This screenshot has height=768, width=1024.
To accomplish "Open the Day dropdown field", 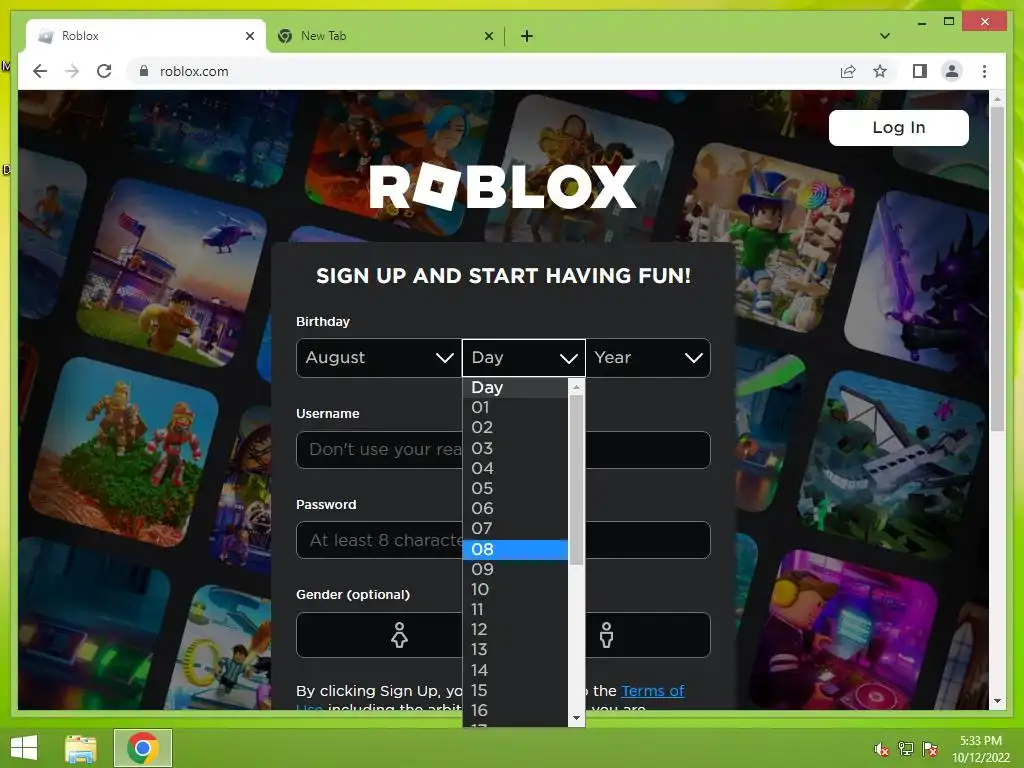I will tap(523, 358).
